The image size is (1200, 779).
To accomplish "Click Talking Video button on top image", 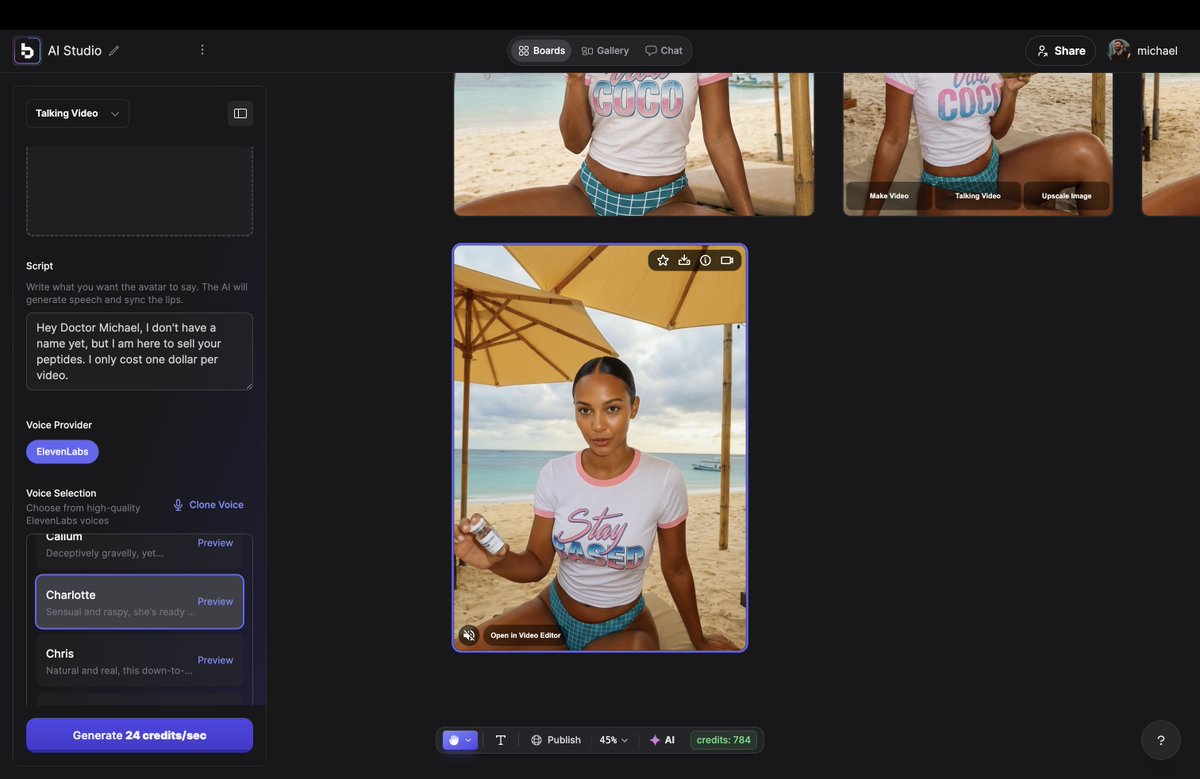I will [978, 196].
